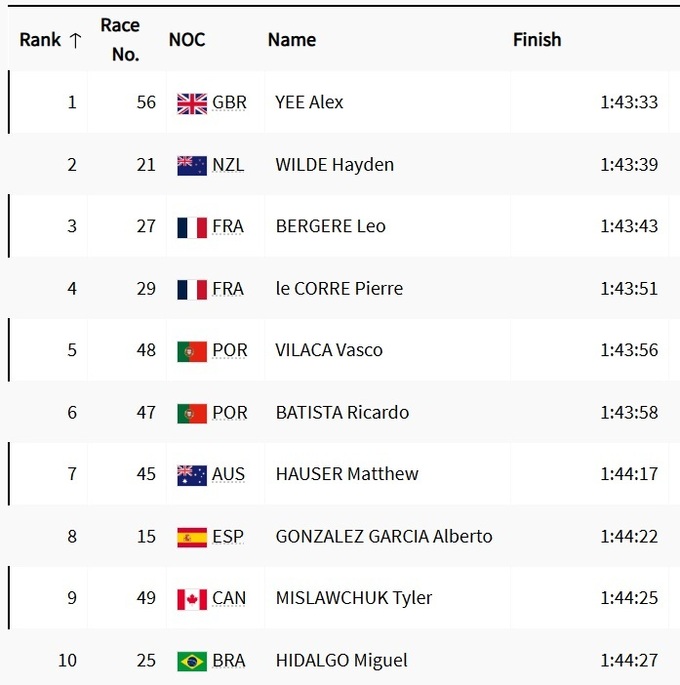This screenshot has width=680, height=685.
Task: Click the New Zealand flag icon
Action: (192, 165)
